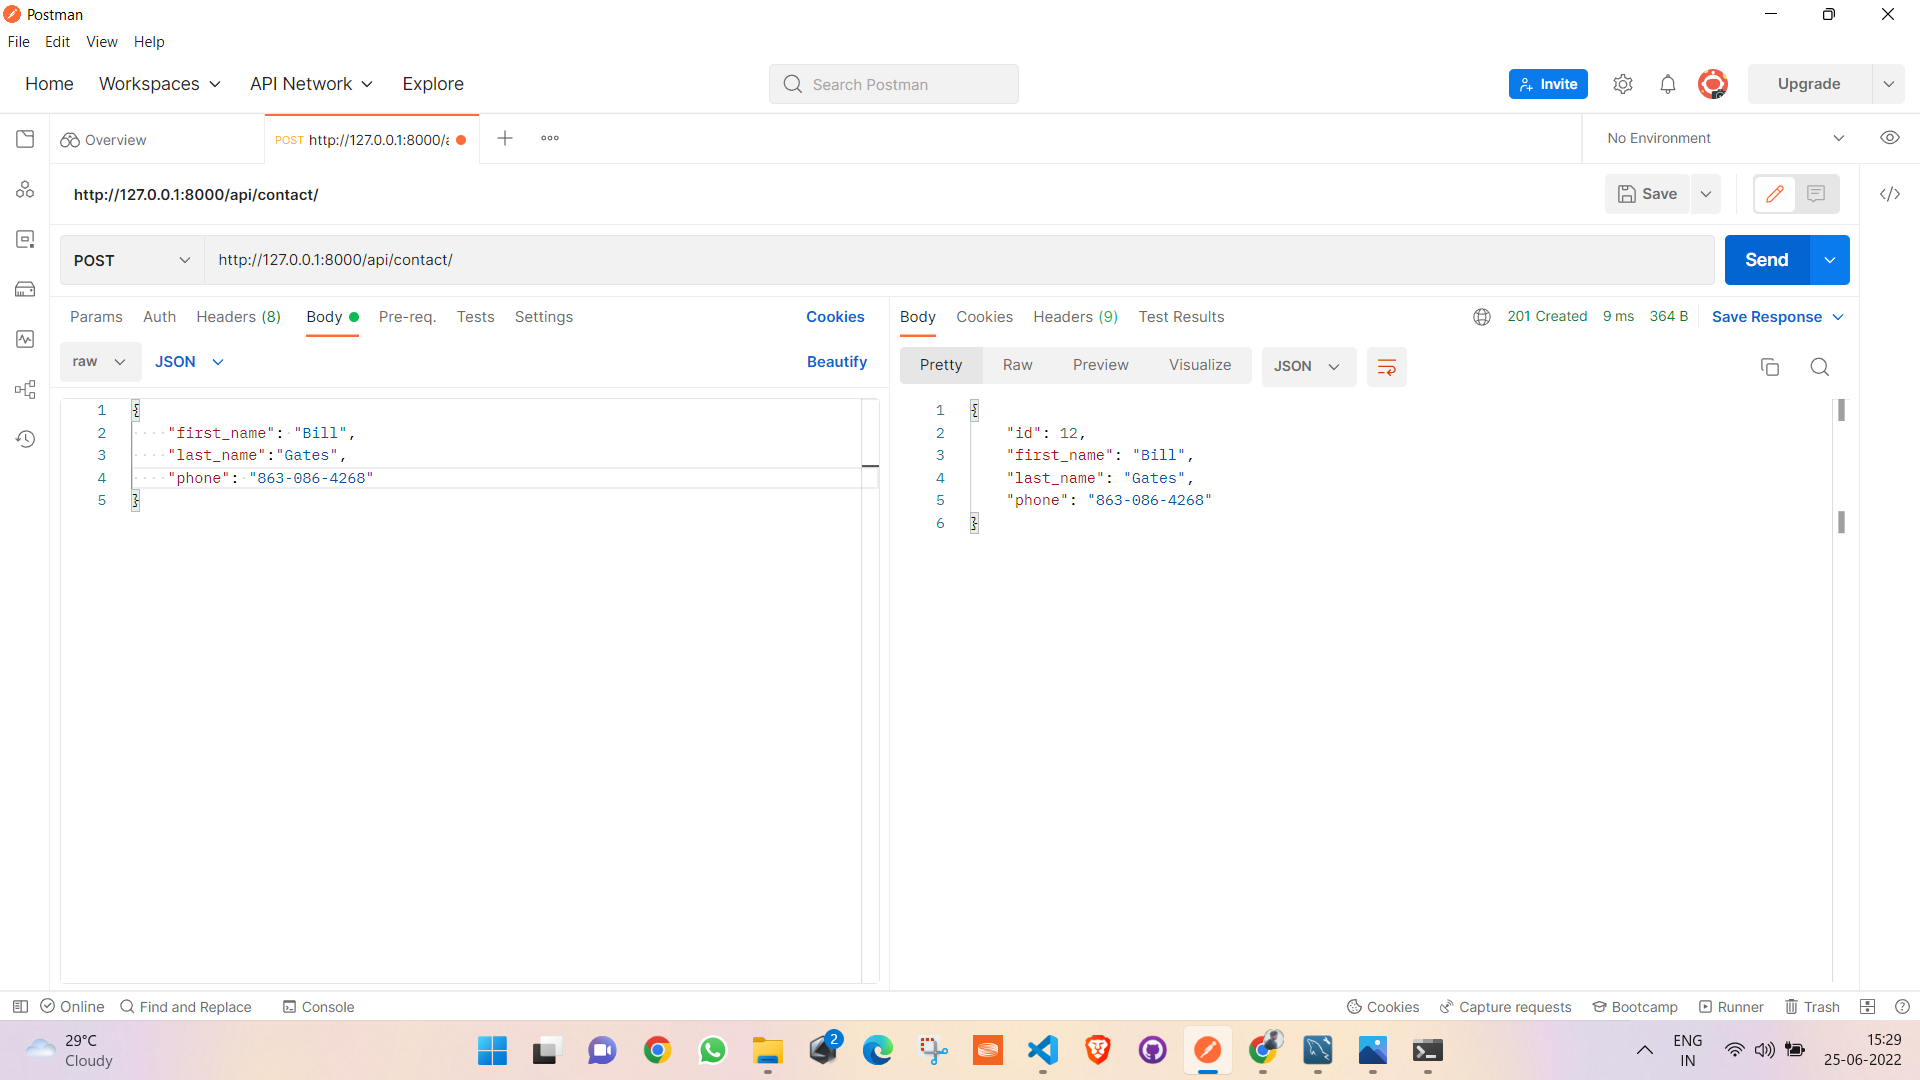Open Postman settings gear
The width and height of the screenshot is (1920, 1080).
pyautogui.click(x=1623, y=84)
